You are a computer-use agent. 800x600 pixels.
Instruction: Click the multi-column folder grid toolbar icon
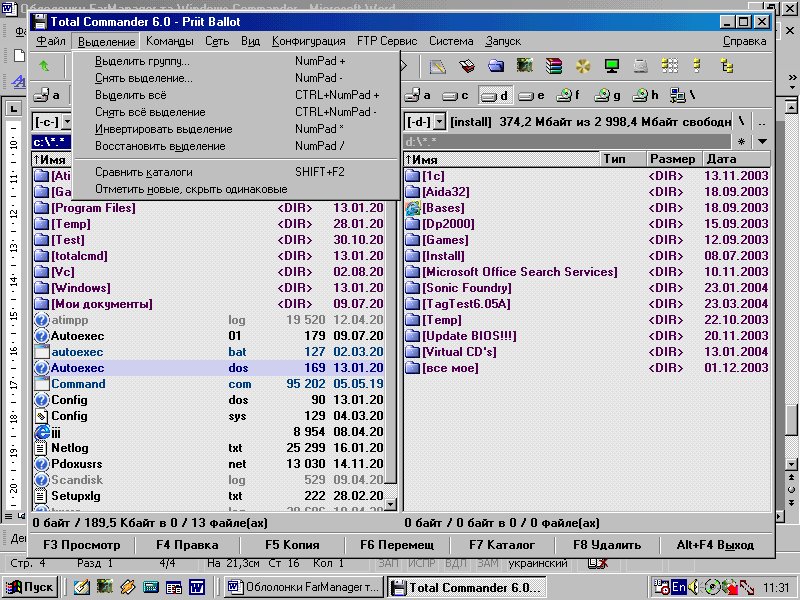[x=669, y=66]
